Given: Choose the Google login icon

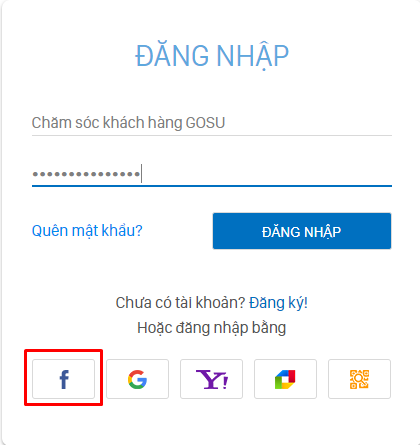Looking at the screenshot, I should coord(137,379).
